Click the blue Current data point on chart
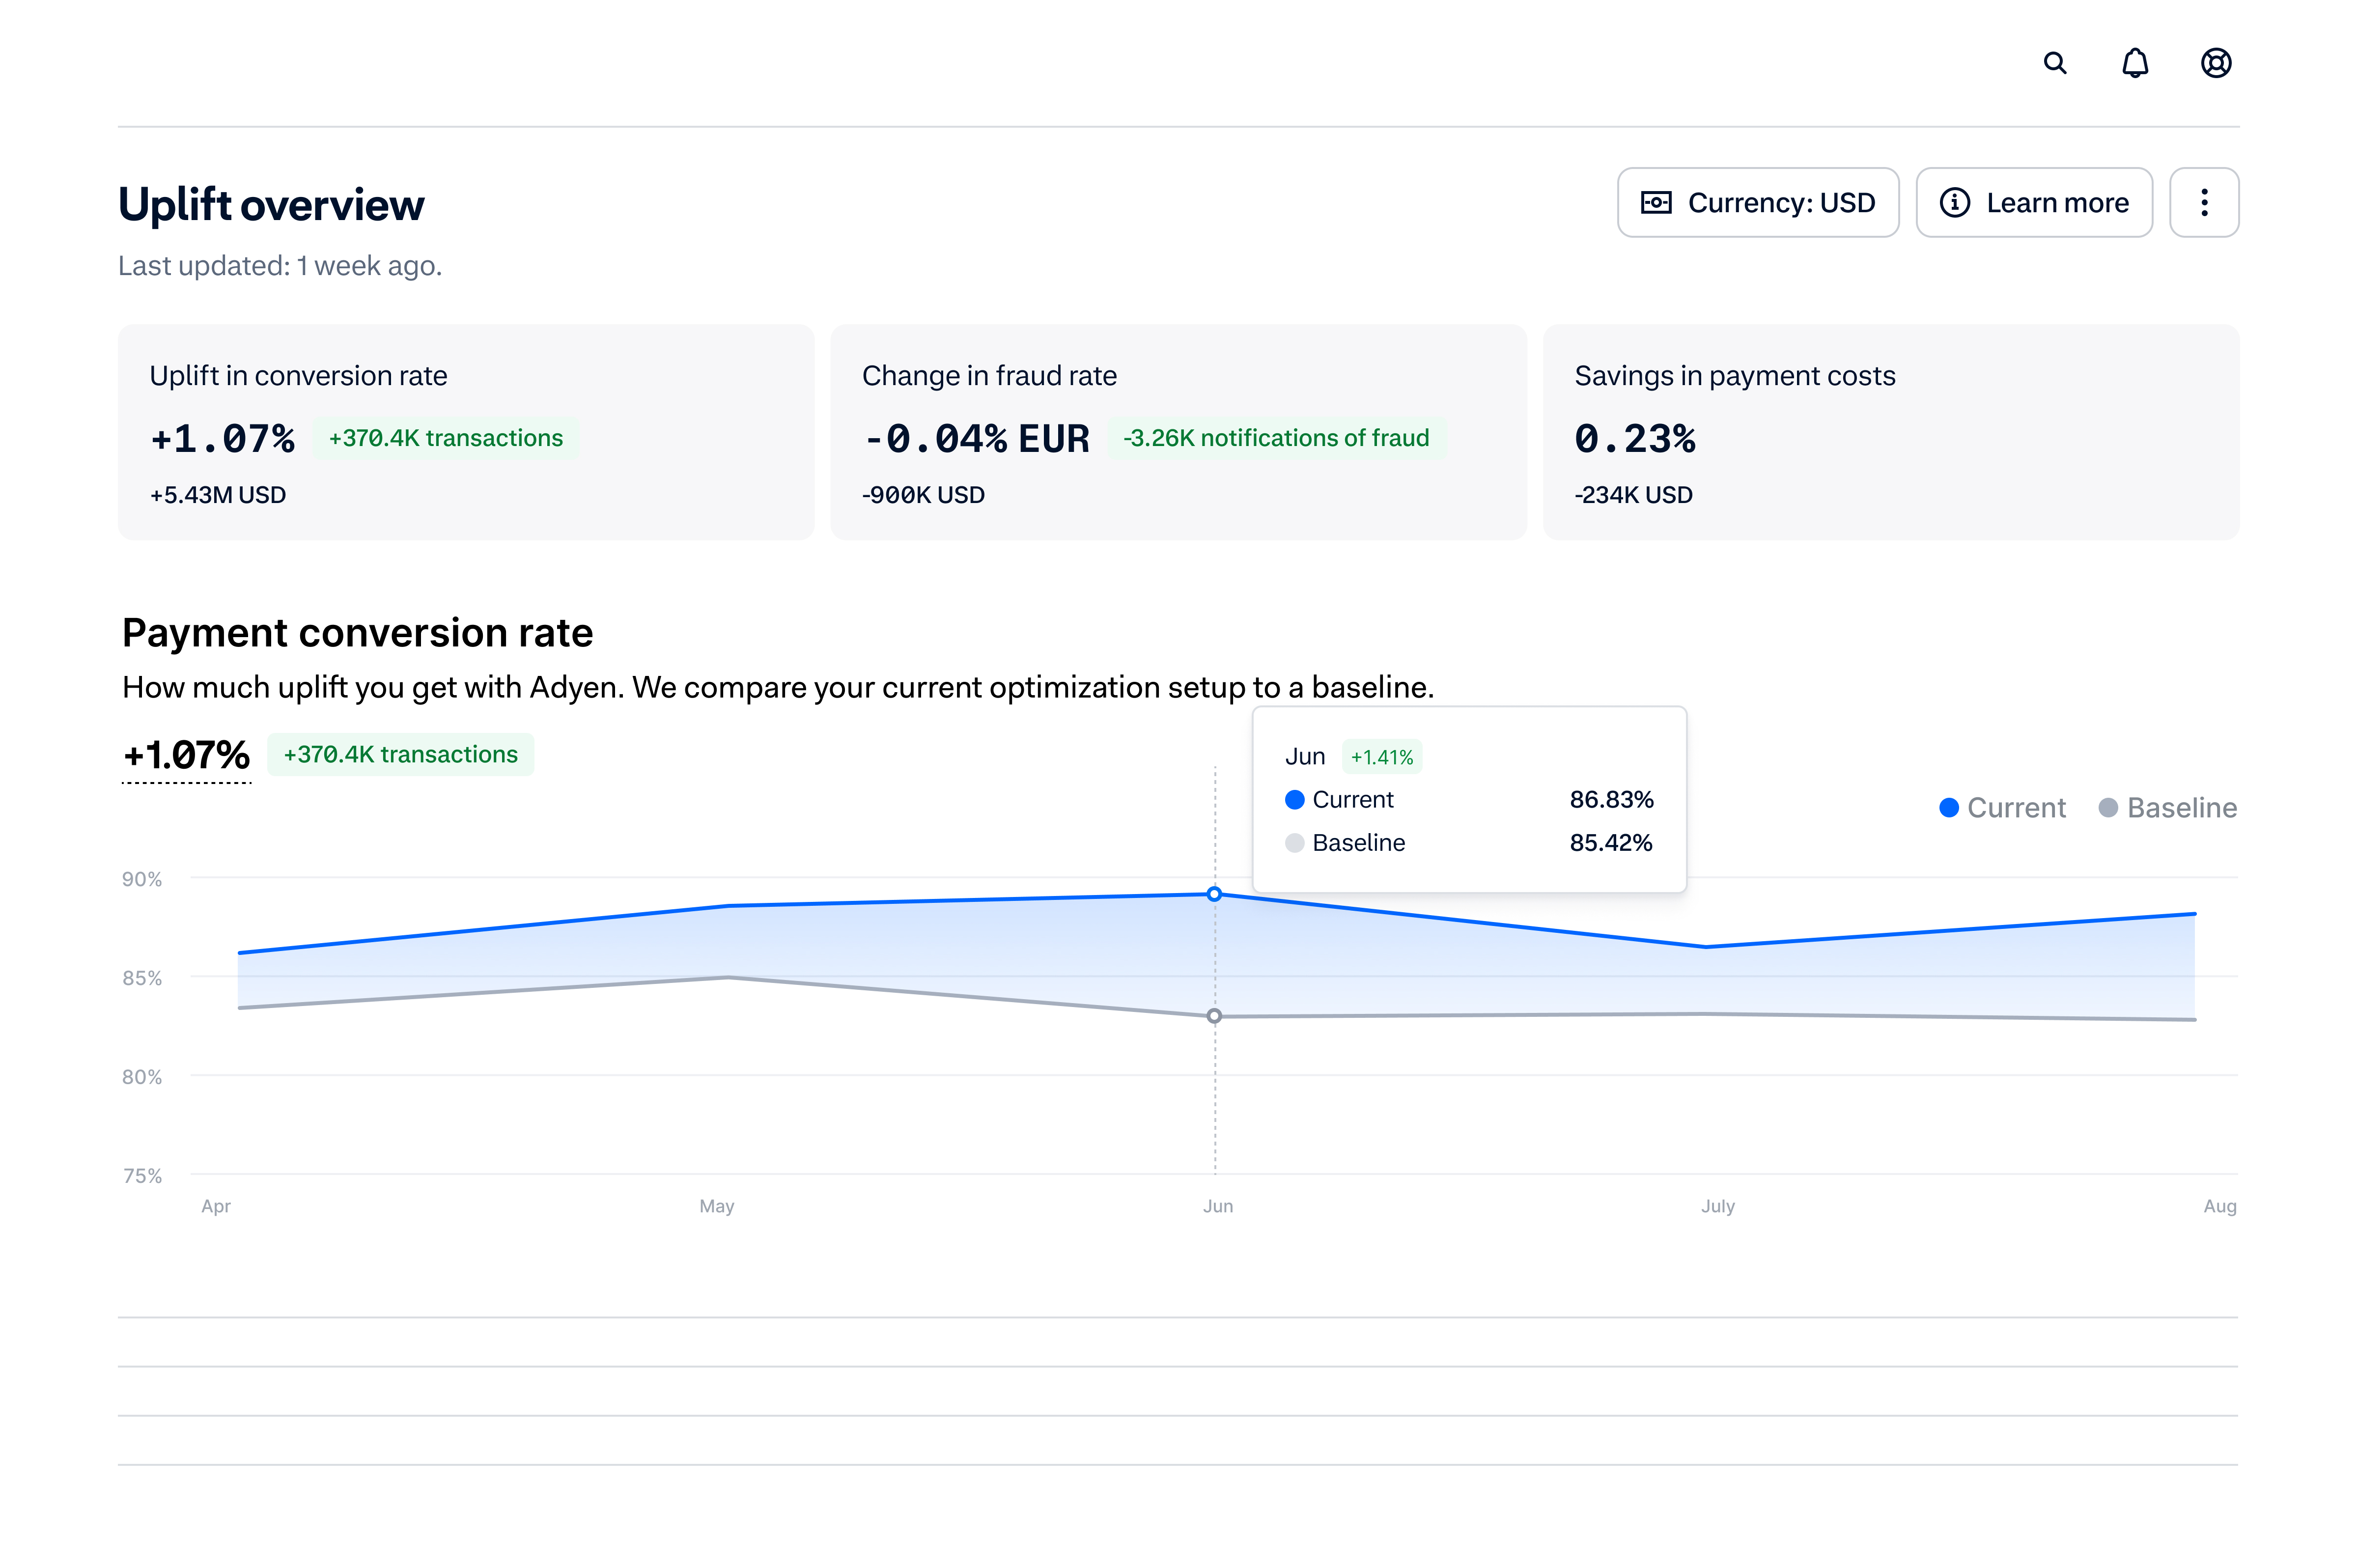Image resolution: width=2358 pixels, height=1568 pixels. [1213, 894]
